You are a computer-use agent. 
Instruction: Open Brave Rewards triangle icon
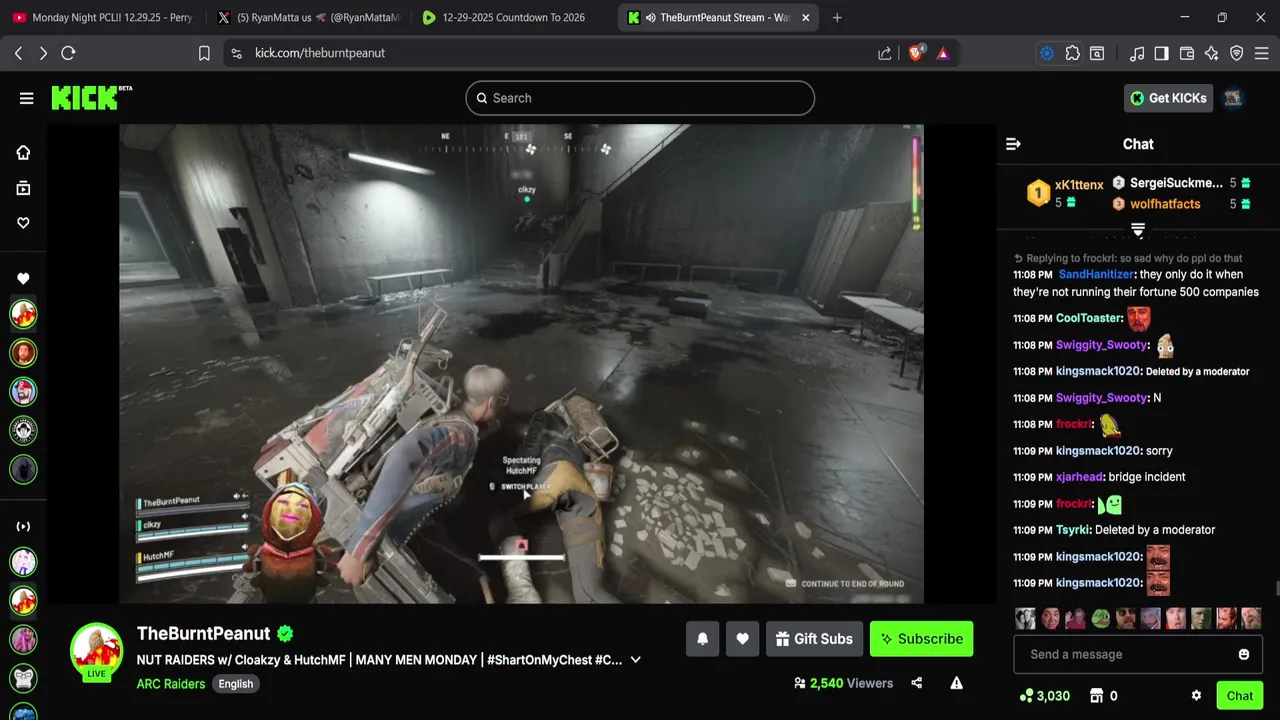point(943,53)
